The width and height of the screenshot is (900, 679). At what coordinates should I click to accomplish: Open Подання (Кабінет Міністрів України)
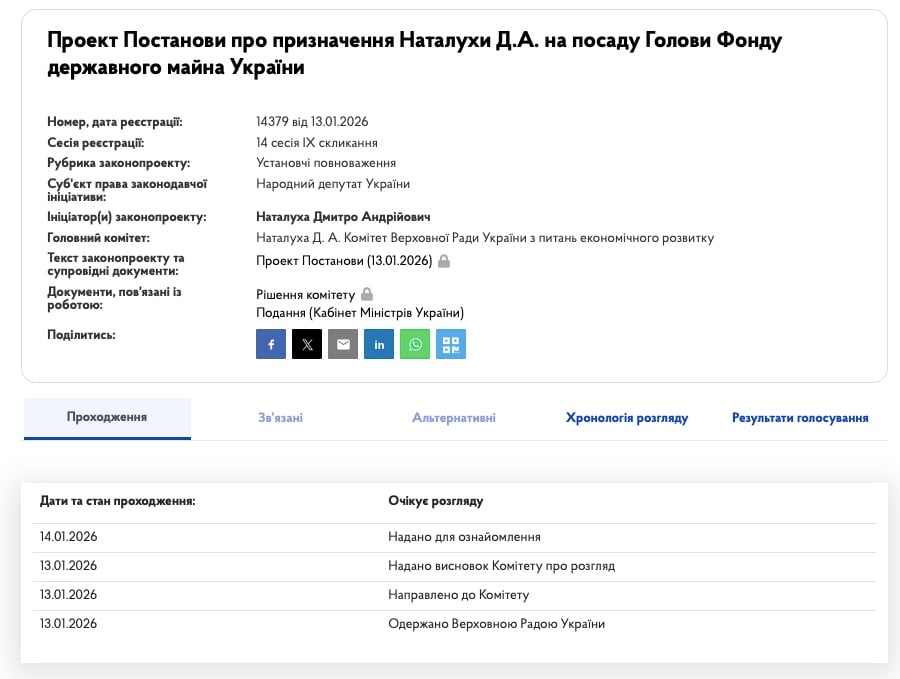coord(358,312)
